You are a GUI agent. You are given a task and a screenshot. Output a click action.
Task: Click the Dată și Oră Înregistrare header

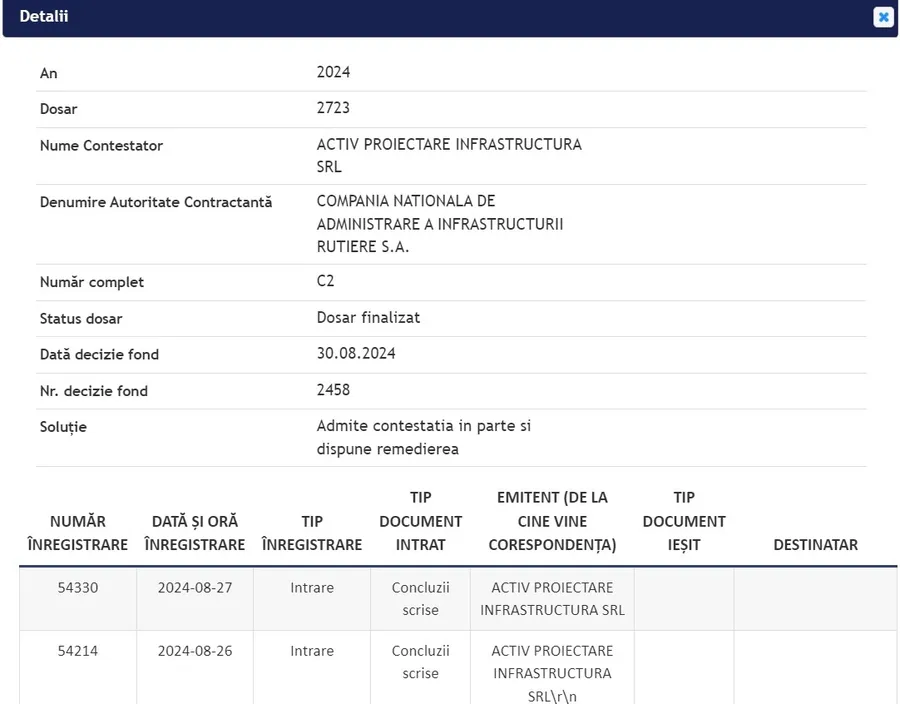click(195, 533)
